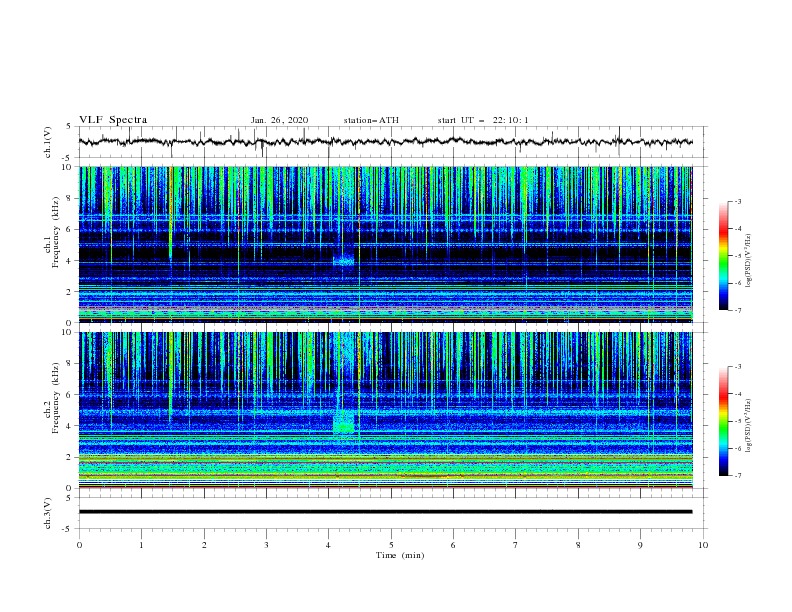Click the ch.1 colorbar log(PSD) label

click(748, 260)
